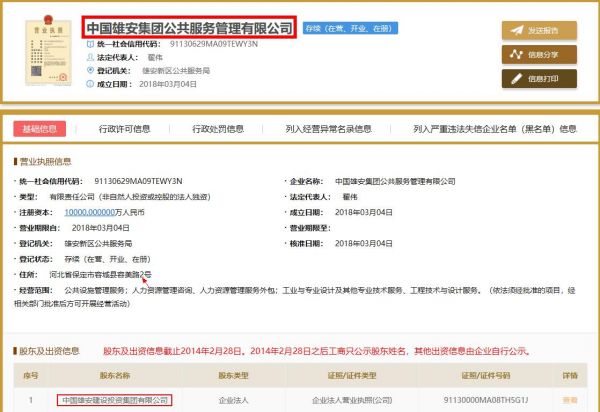
Task: Select the 基础信息 tab
Action: tap(39, 129)
